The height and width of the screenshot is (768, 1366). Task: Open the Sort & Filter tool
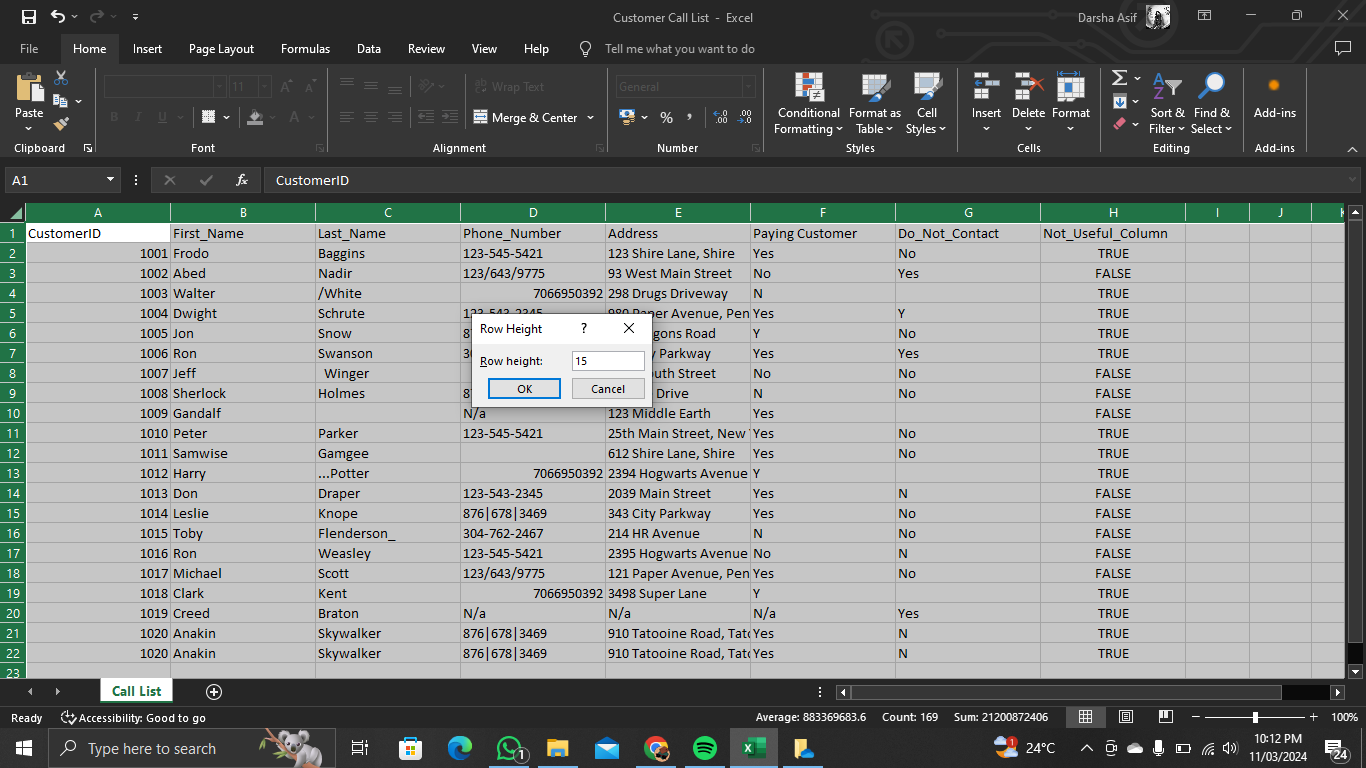click(1166, 104)
